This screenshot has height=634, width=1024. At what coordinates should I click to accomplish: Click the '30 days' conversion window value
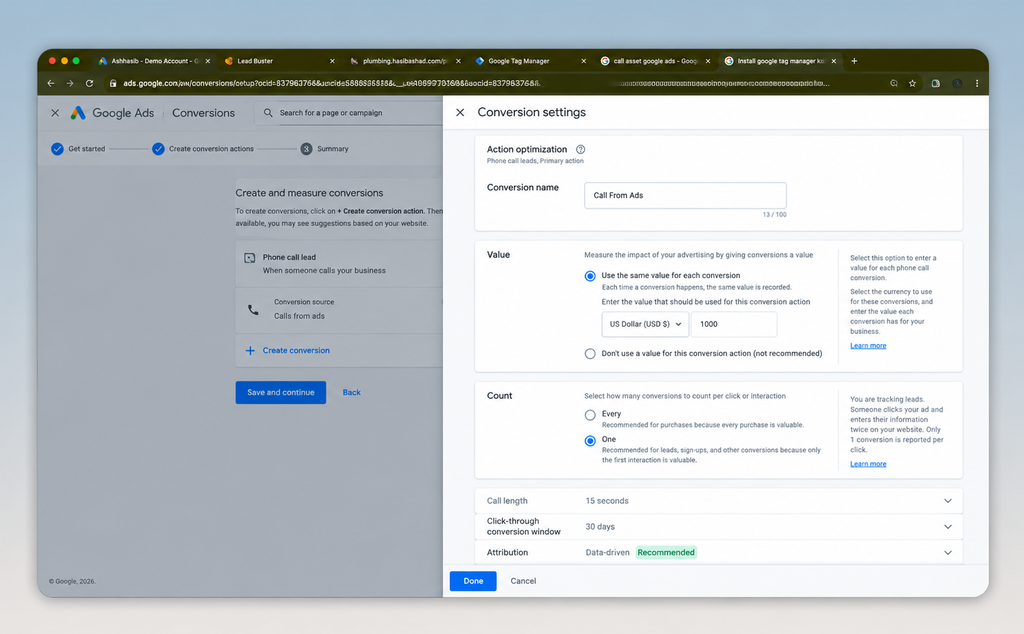coord(600,527)
